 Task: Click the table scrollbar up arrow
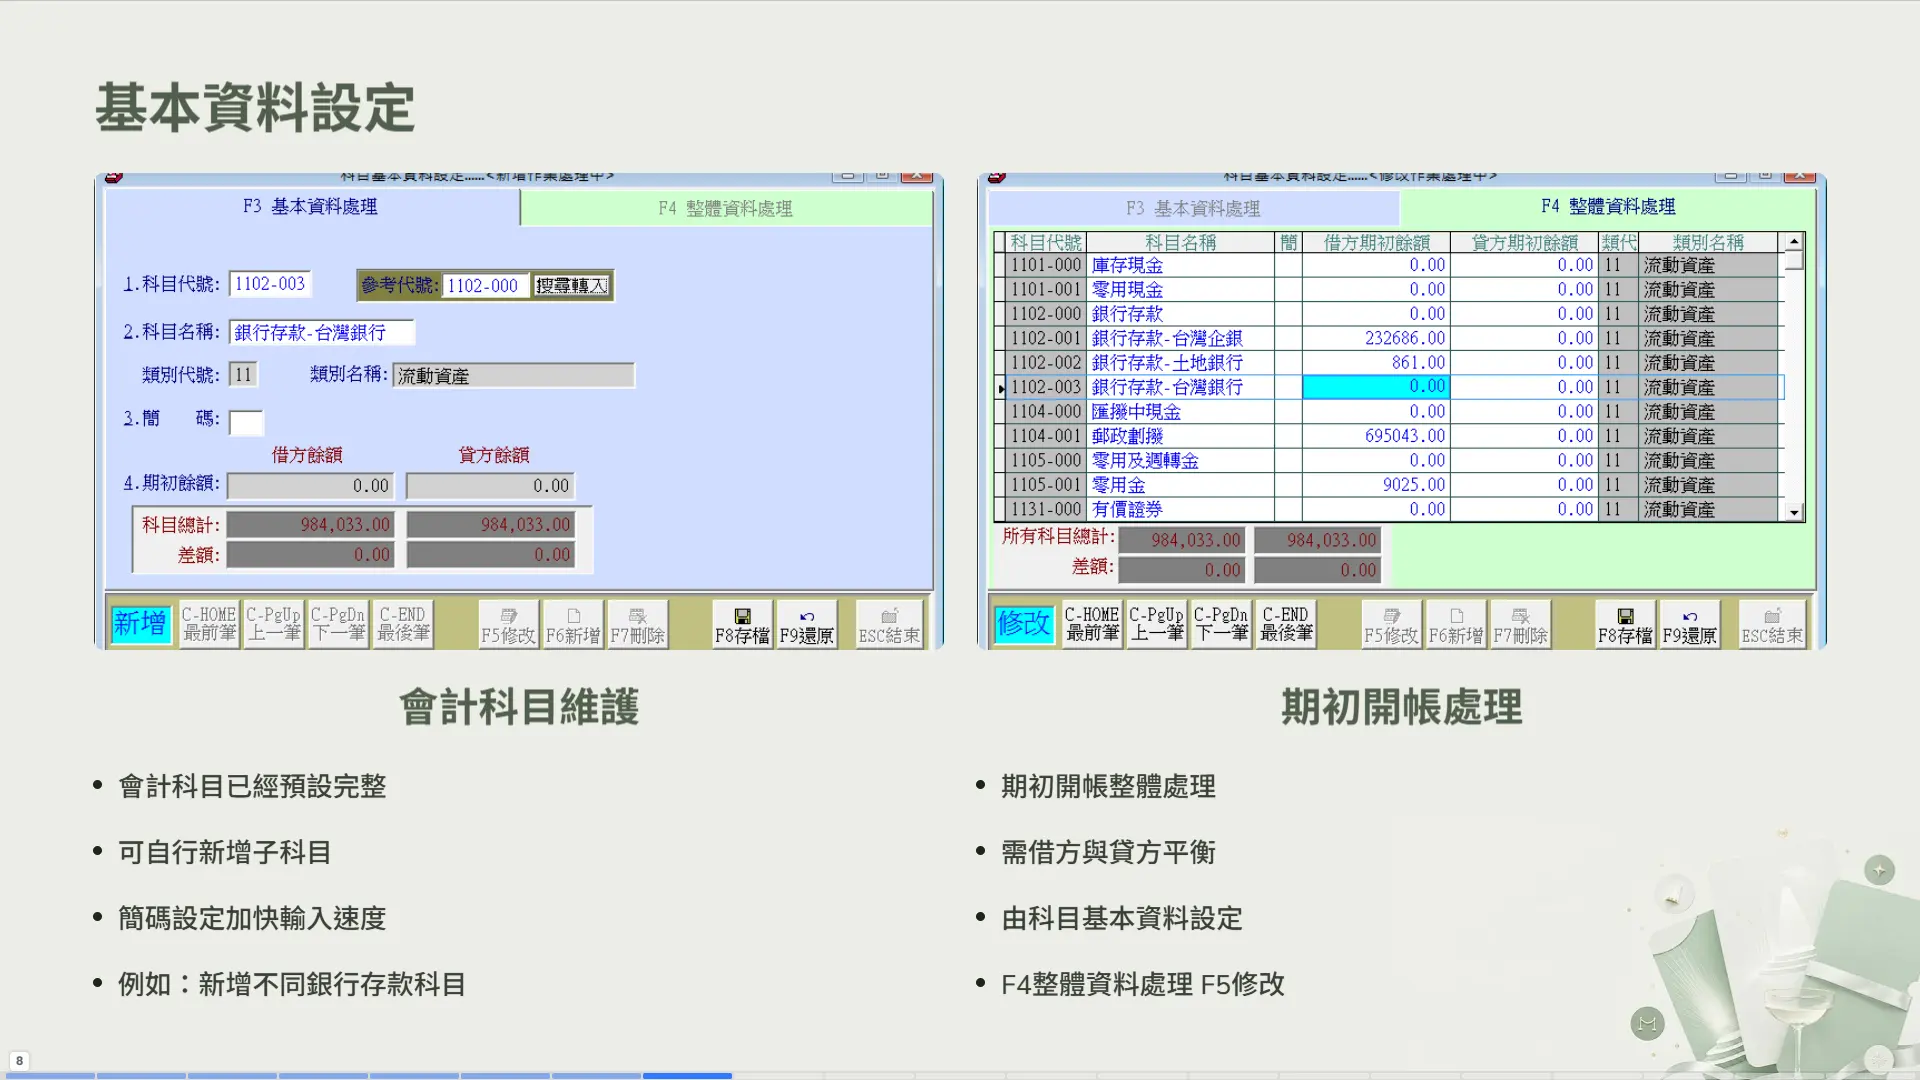tap(1794, 242)
